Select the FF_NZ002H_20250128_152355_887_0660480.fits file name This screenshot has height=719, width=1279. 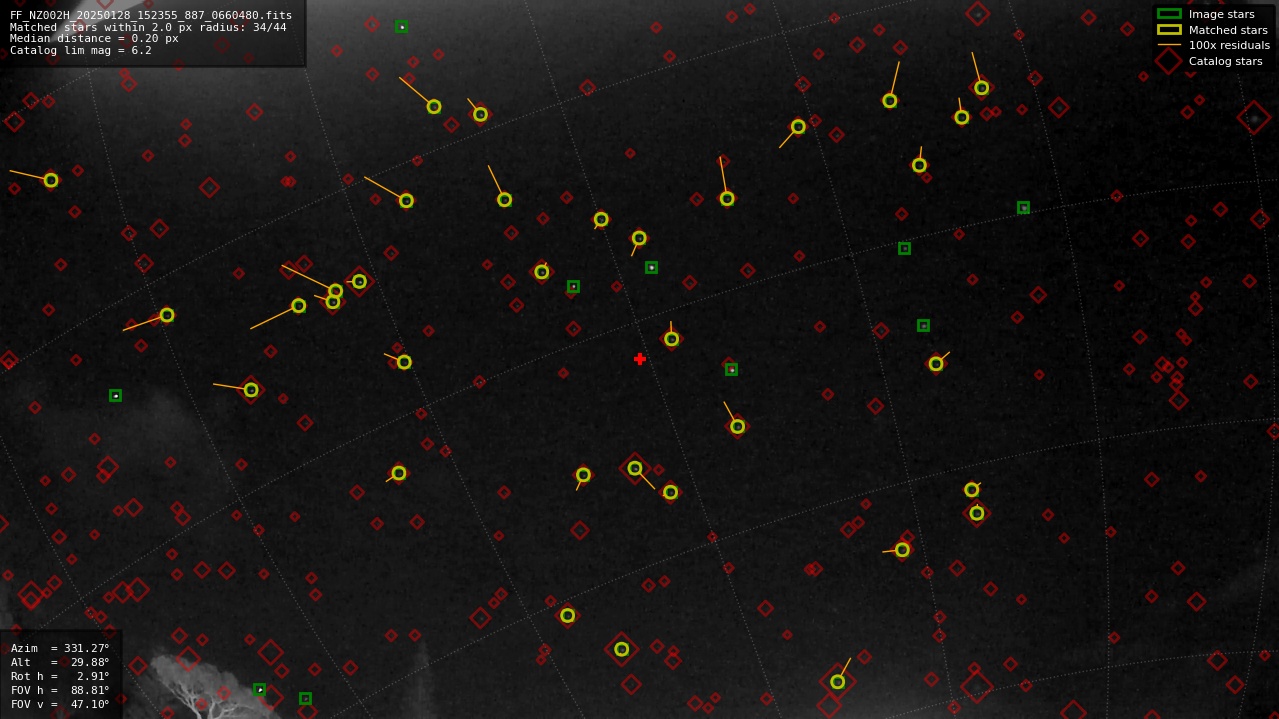[x=151, y=15]
